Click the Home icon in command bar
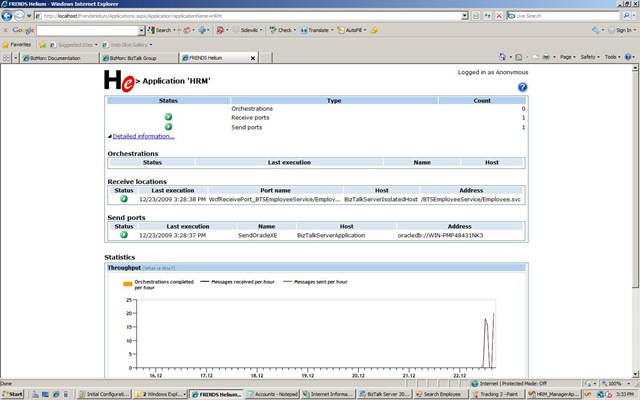Viewport: 640px width, 400px height. [x=502, y=57]
